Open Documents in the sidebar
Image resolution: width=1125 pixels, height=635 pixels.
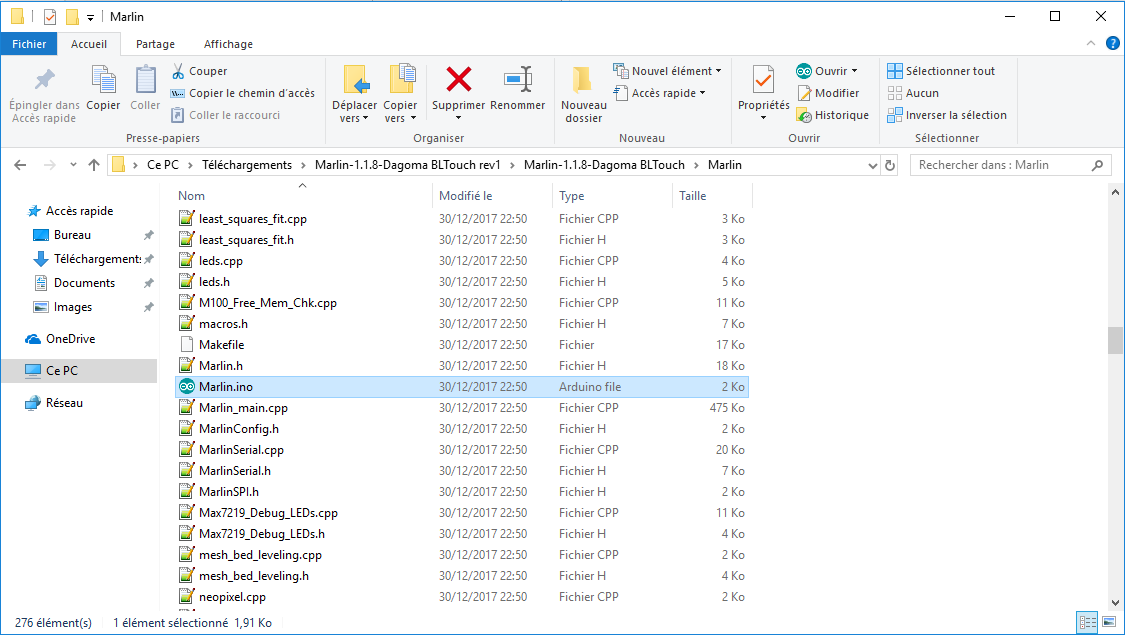(x=84, y=283)
